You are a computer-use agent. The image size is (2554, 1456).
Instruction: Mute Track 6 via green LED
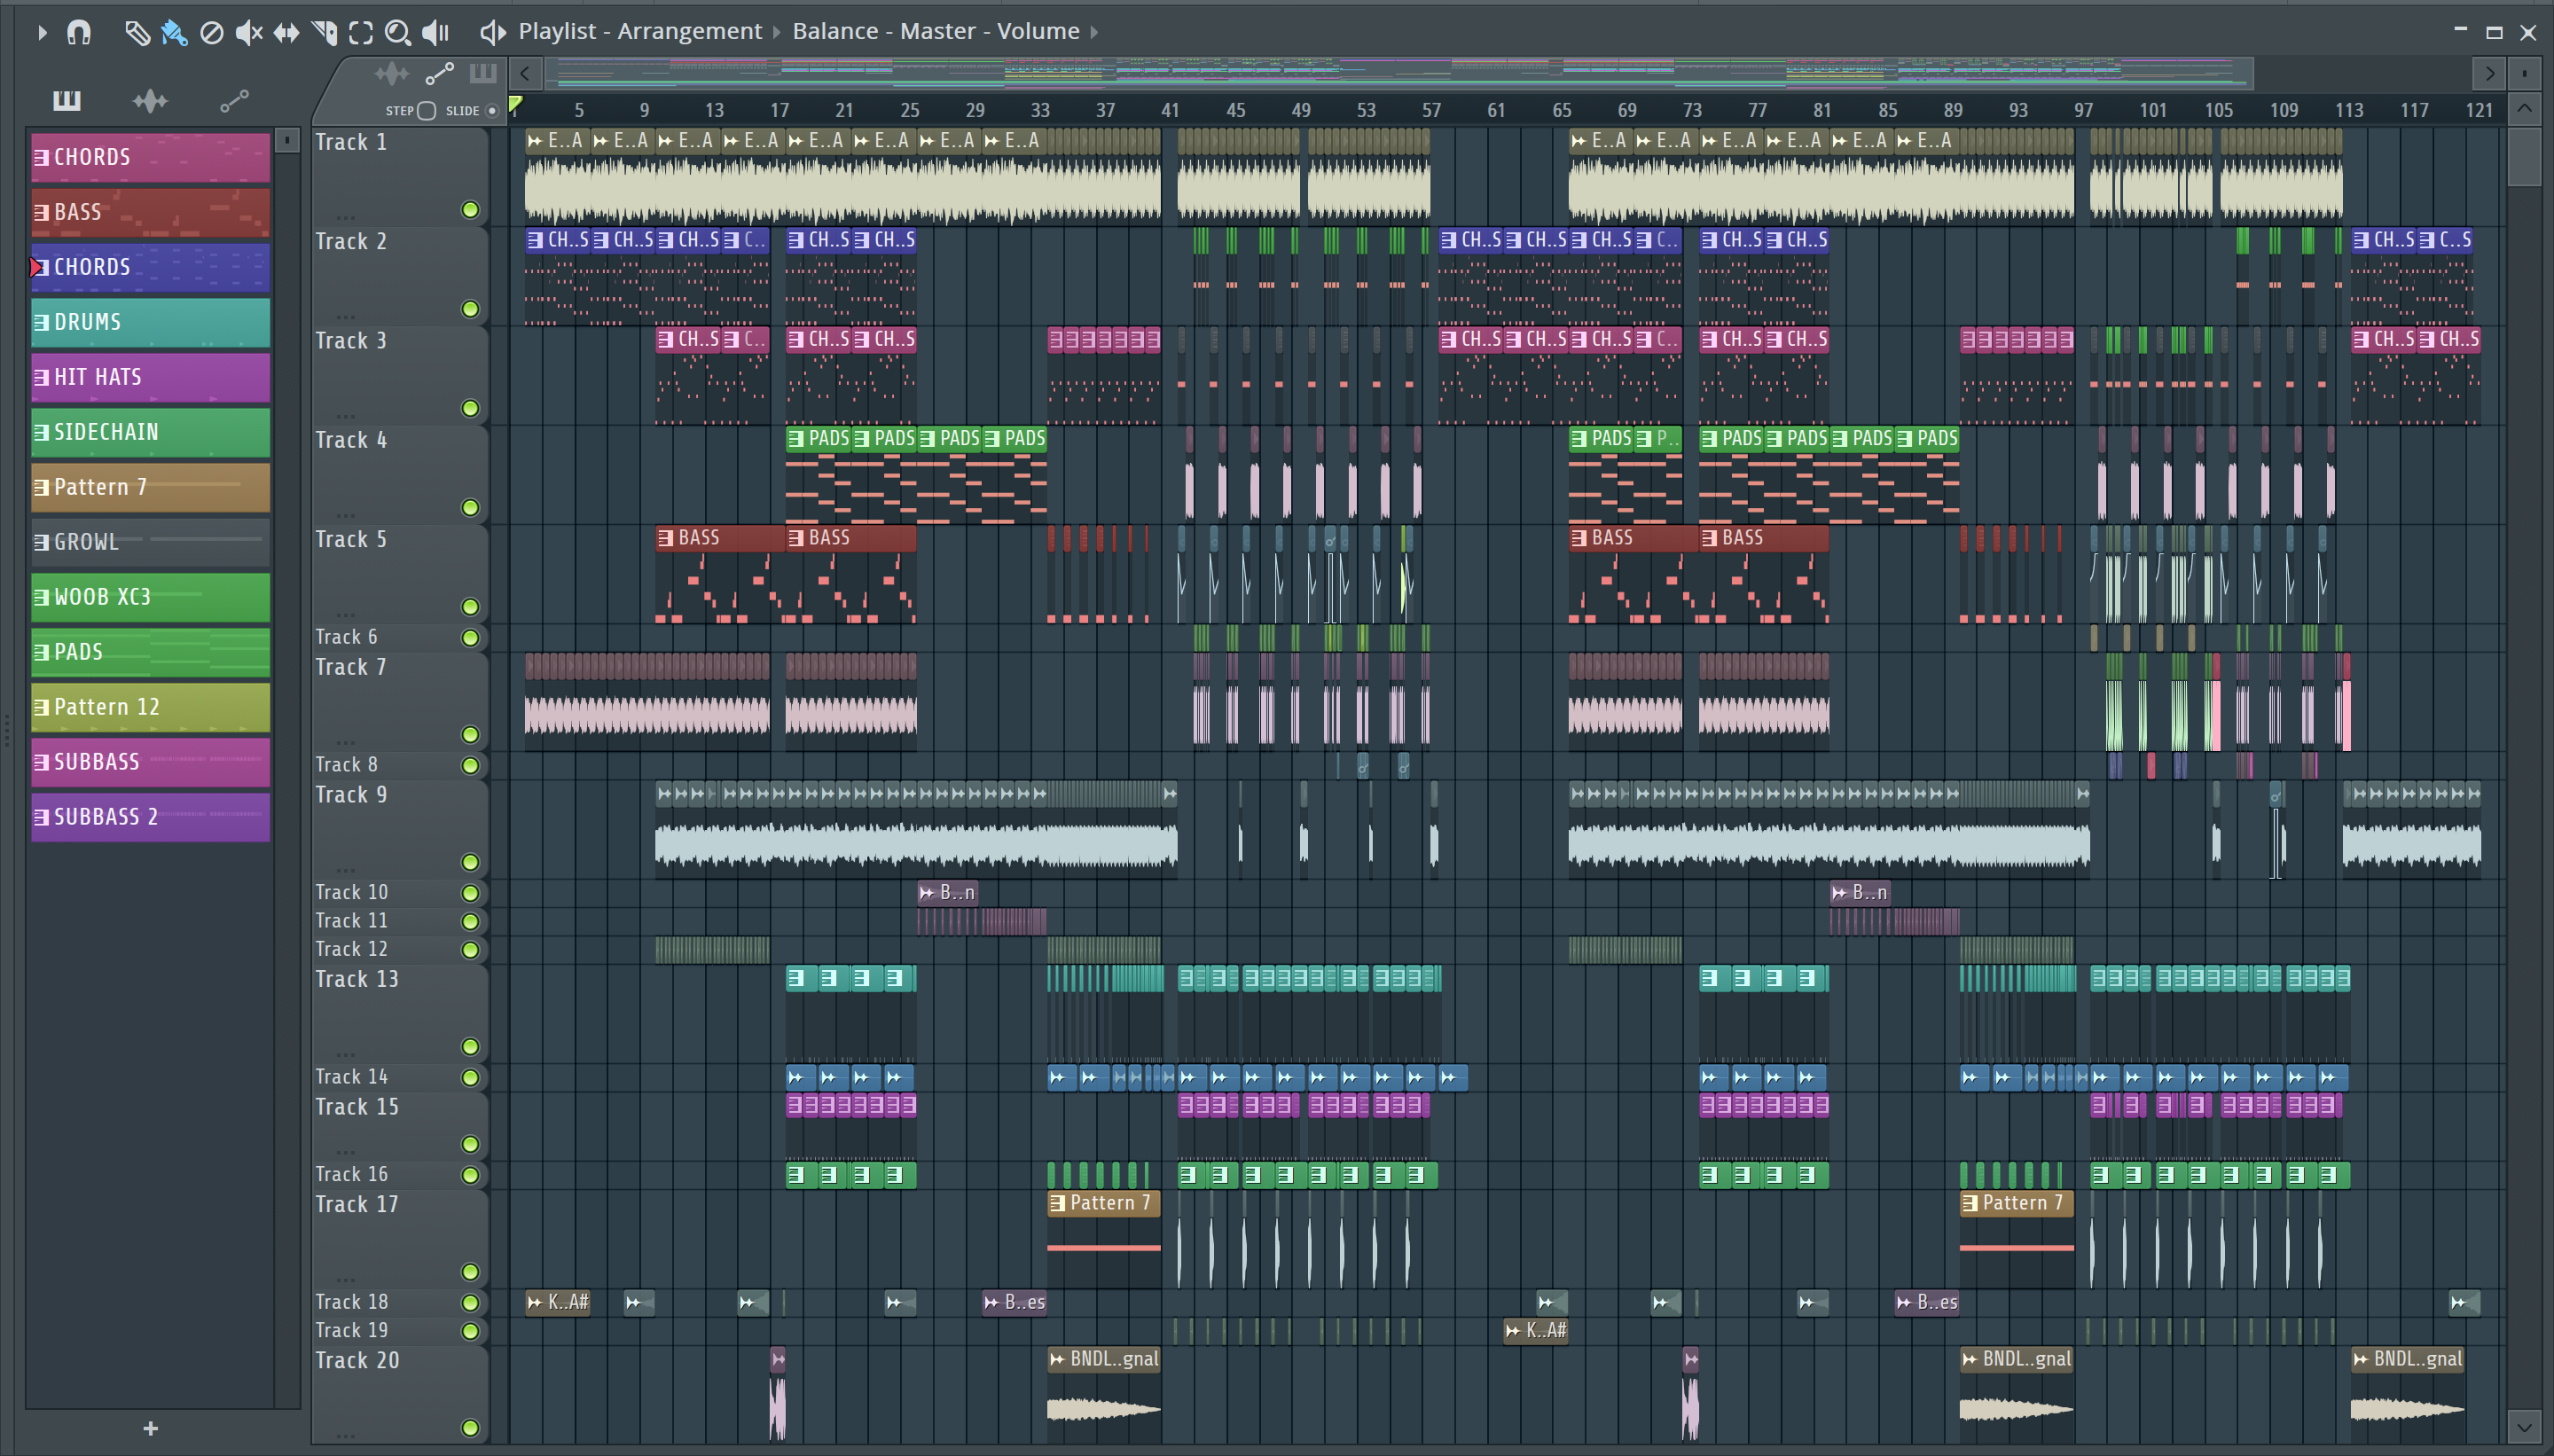470,638
